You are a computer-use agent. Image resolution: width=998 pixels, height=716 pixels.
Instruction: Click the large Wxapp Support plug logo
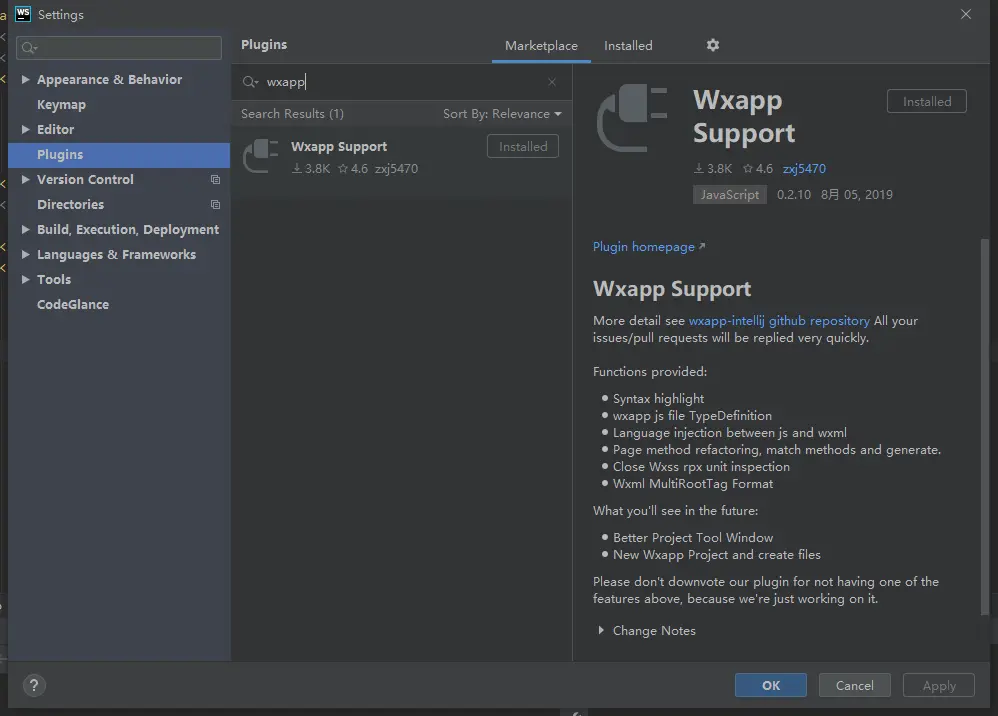click(631, 118)
